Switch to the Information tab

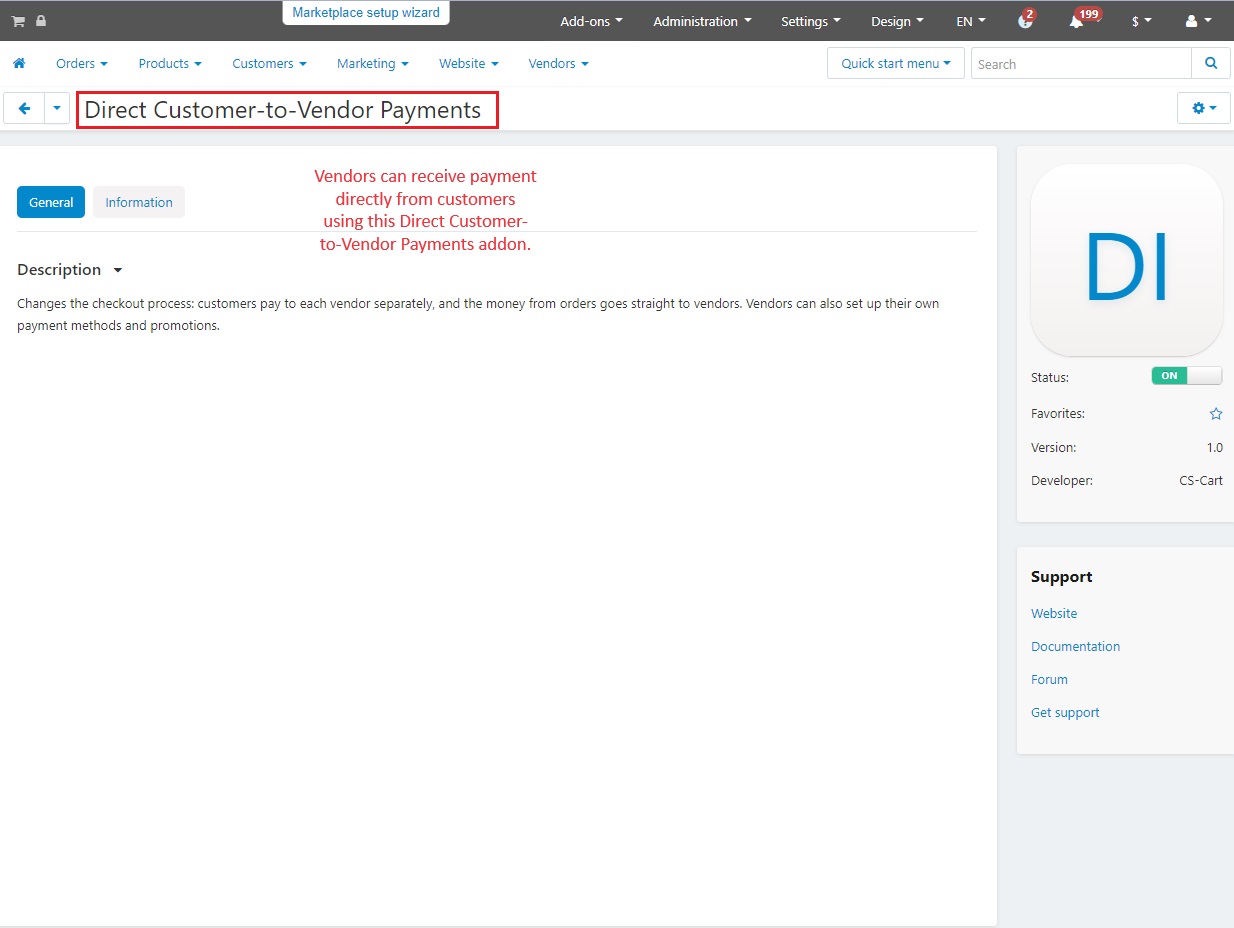point(139,202)
